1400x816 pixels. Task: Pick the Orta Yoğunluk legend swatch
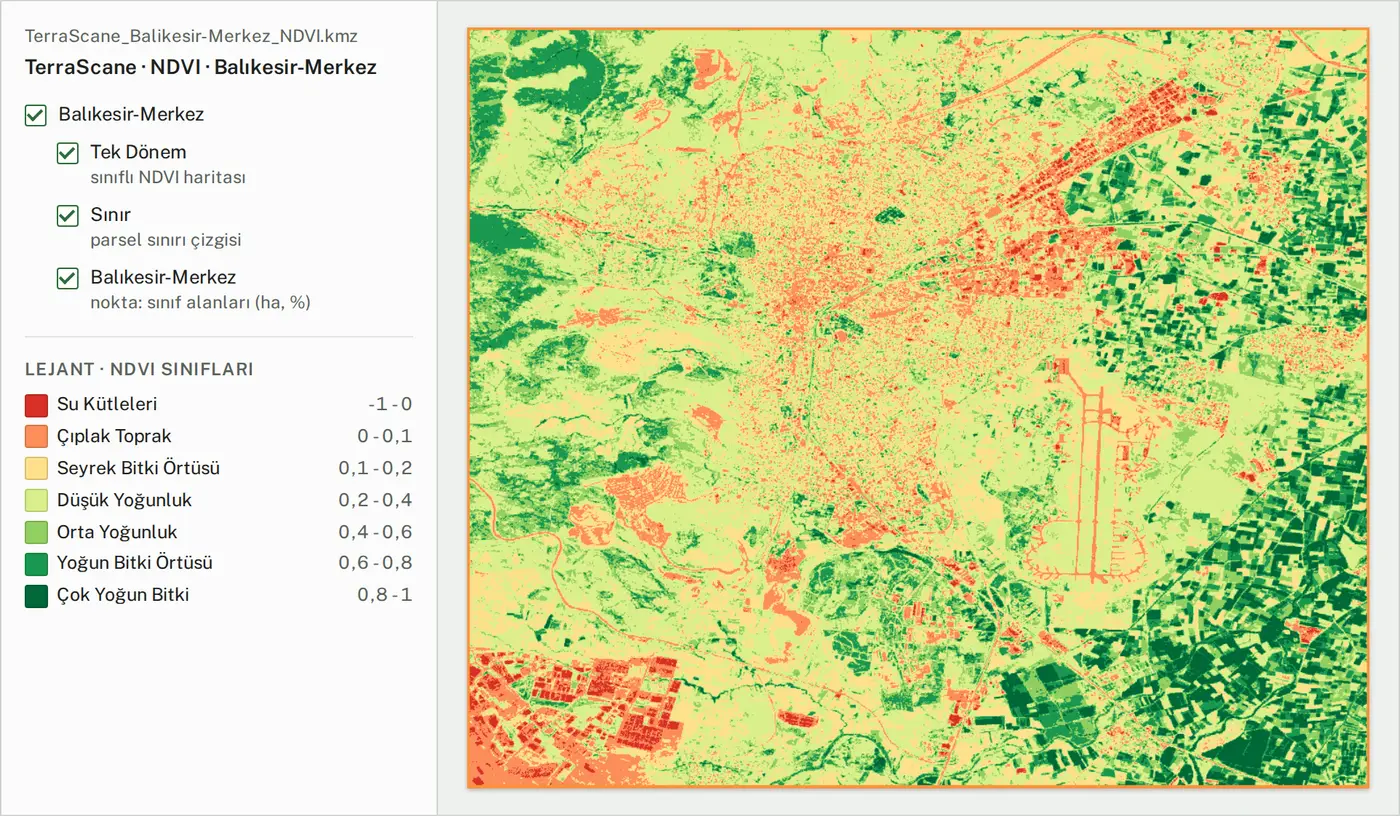point(36,532)
